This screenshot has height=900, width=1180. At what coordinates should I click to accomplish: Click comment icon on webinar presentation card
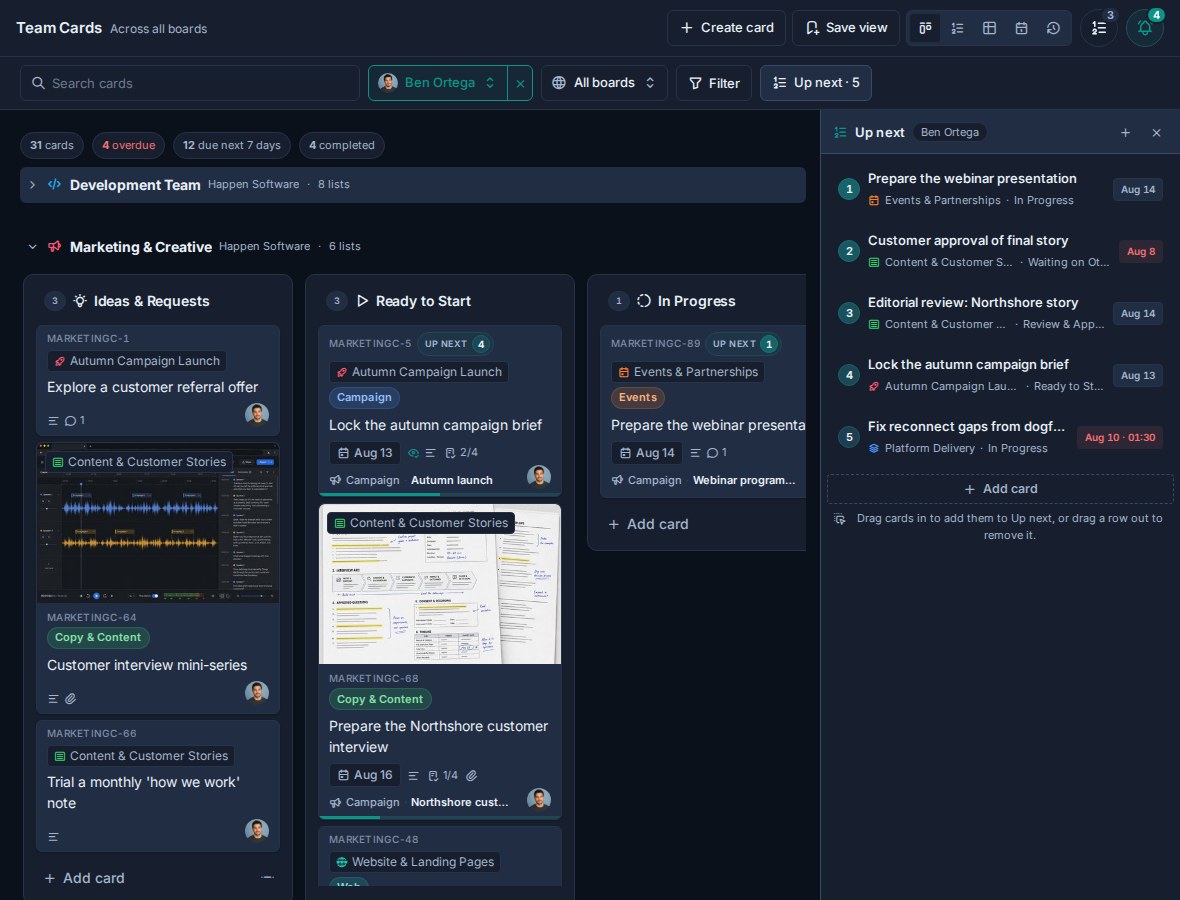[x=713, y=453]
